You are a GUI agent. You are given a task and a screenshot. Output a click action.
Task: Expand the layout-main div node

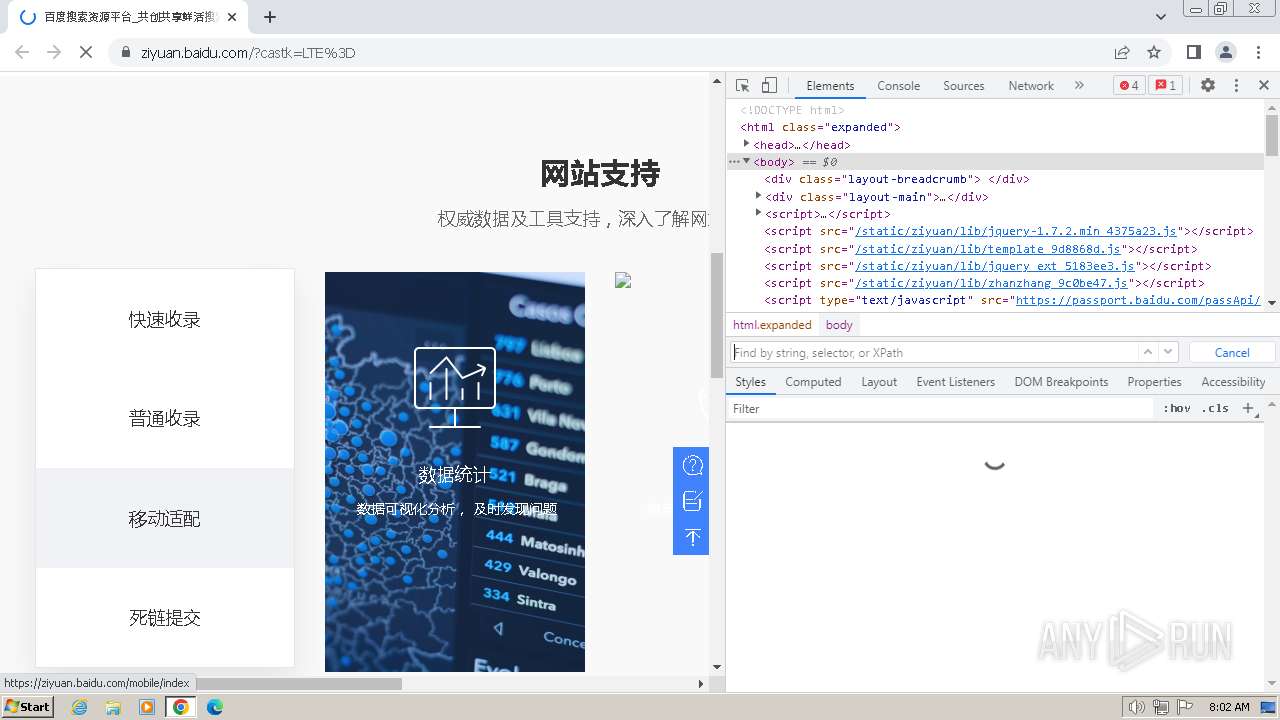758,196
